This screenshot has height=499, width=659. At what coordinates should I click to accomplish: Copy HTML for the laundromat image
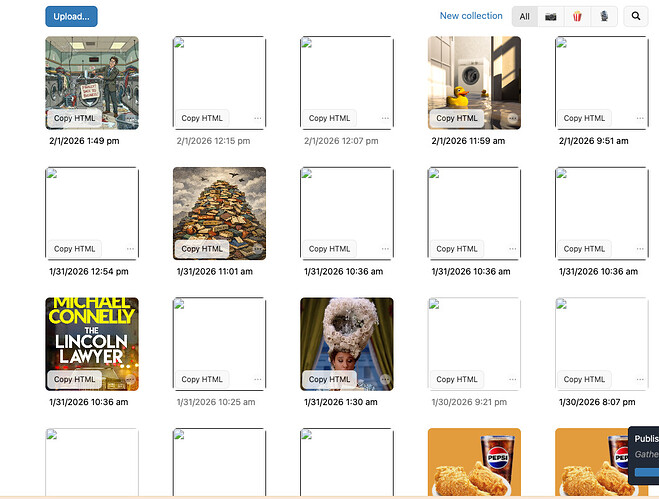pyautogui.click(x=75, y=118)
